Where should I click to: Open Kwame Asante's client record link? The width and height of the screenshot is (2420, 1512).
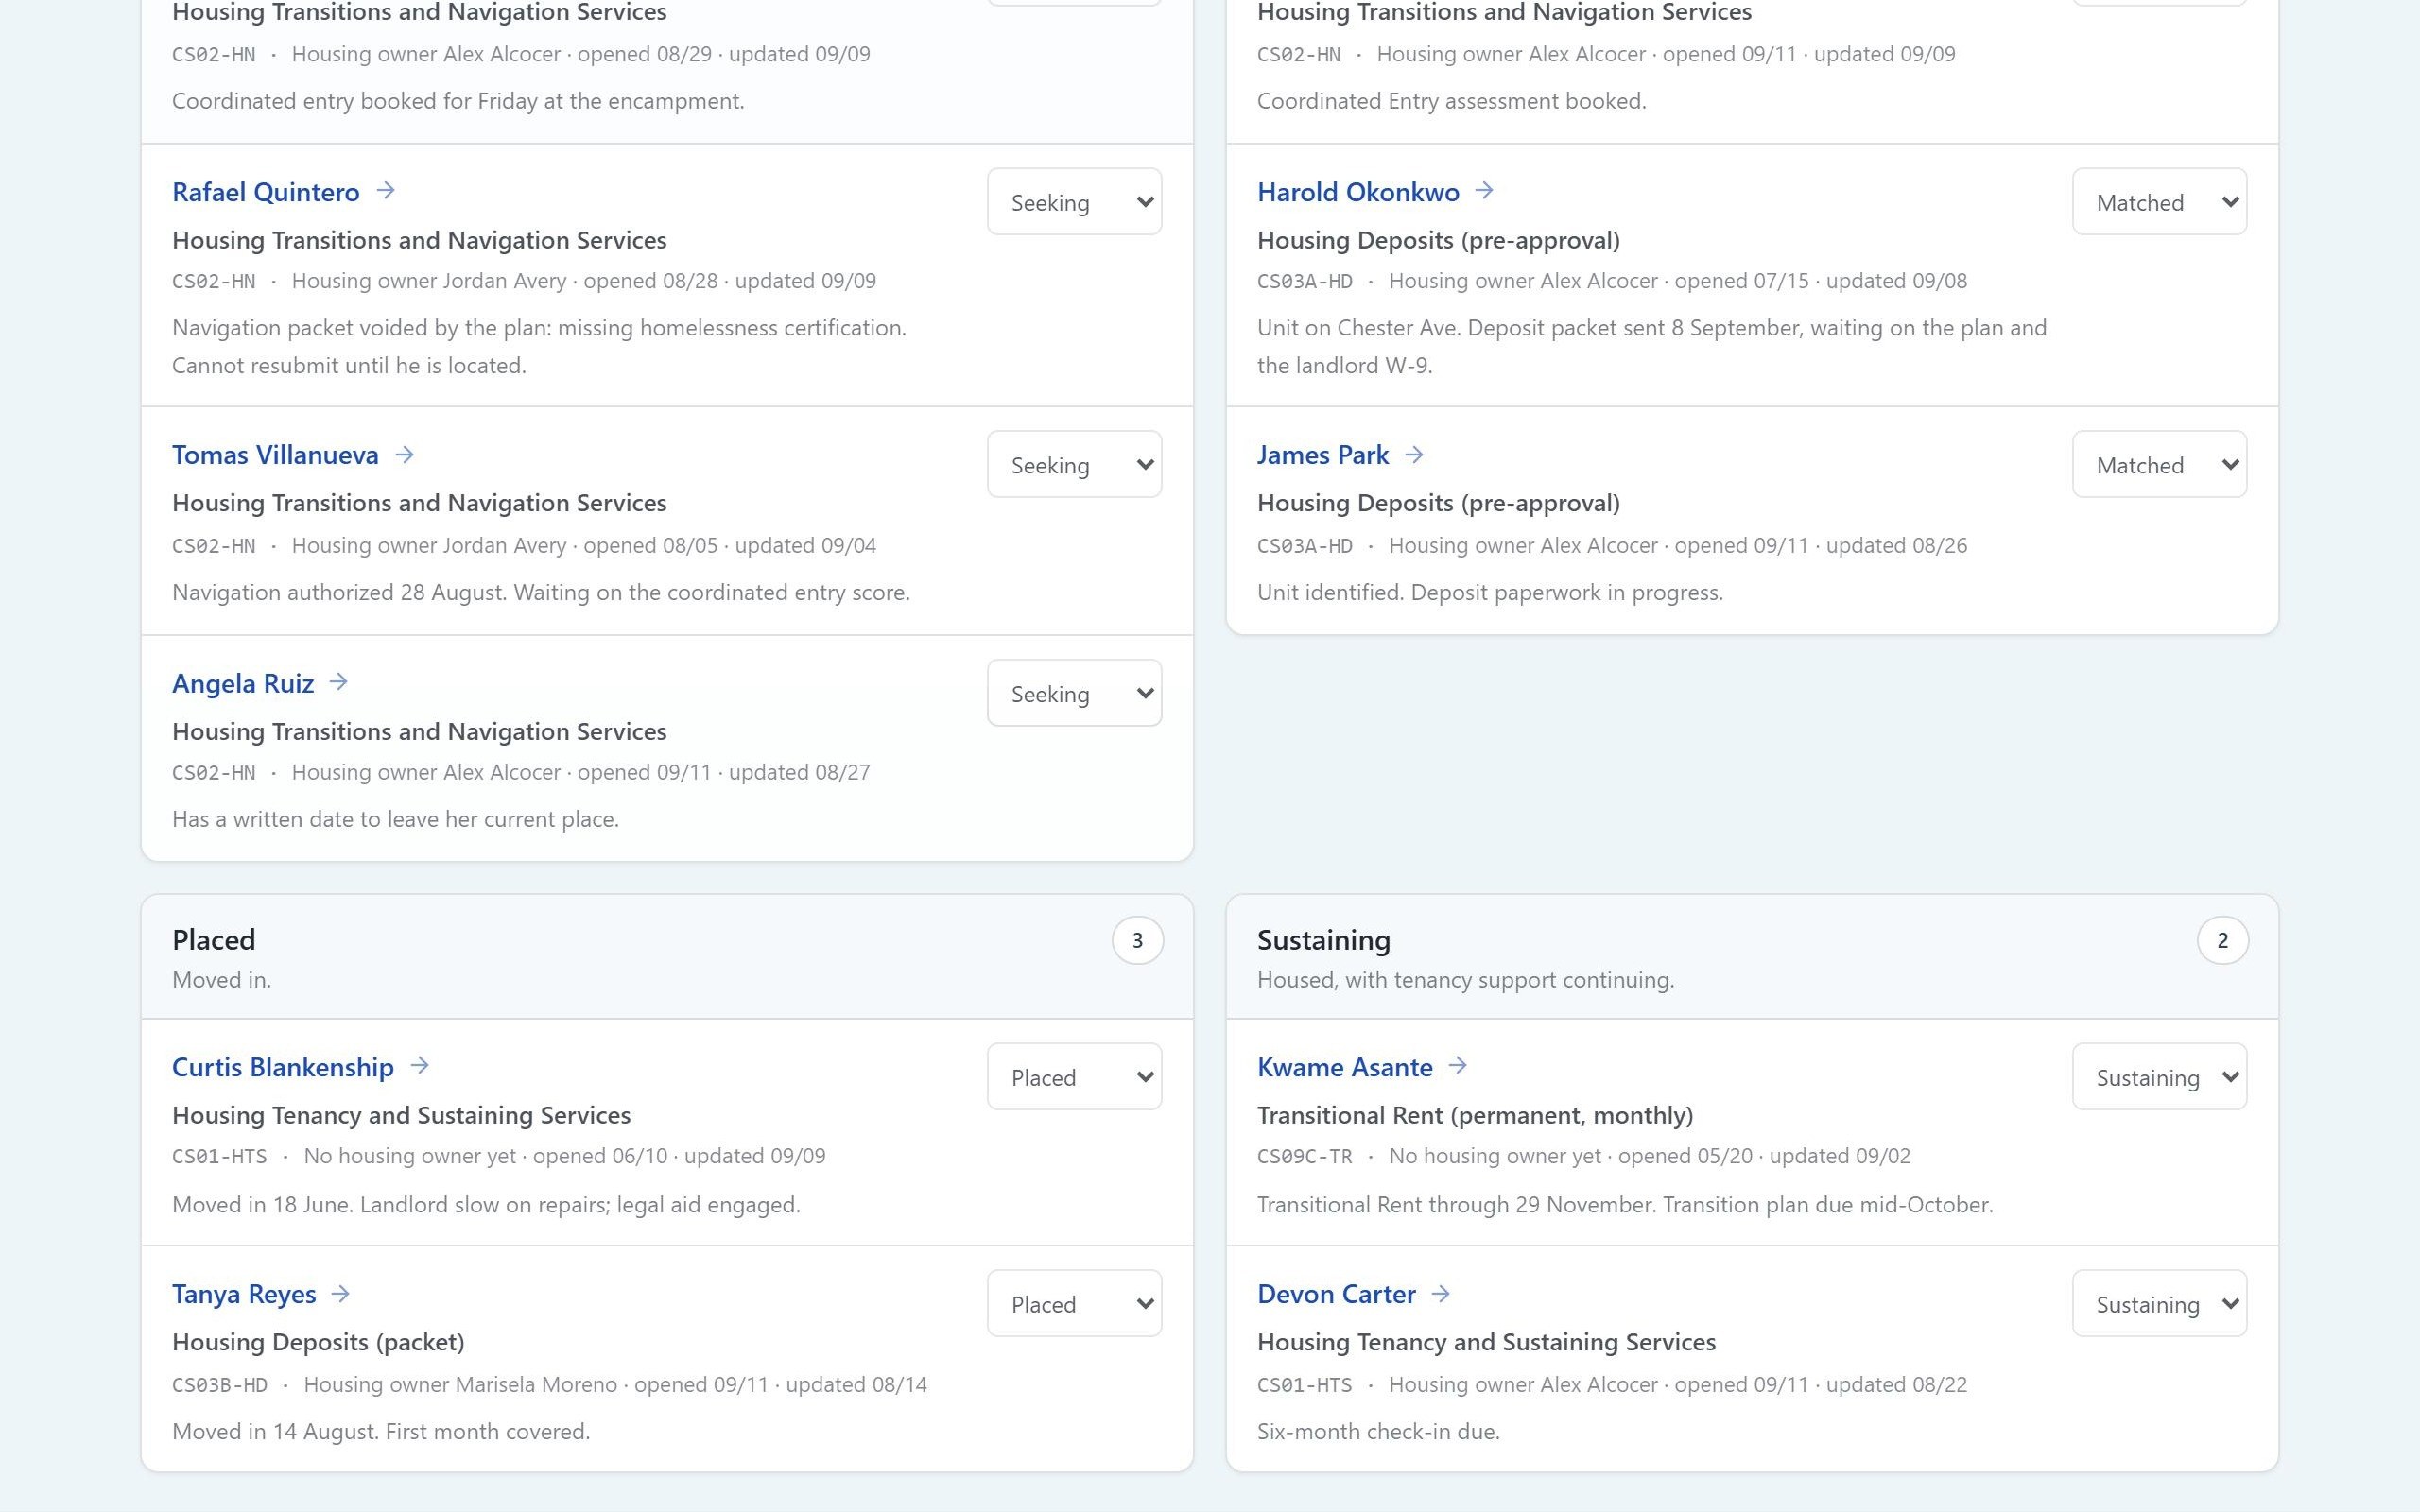click(1345, 1067)
